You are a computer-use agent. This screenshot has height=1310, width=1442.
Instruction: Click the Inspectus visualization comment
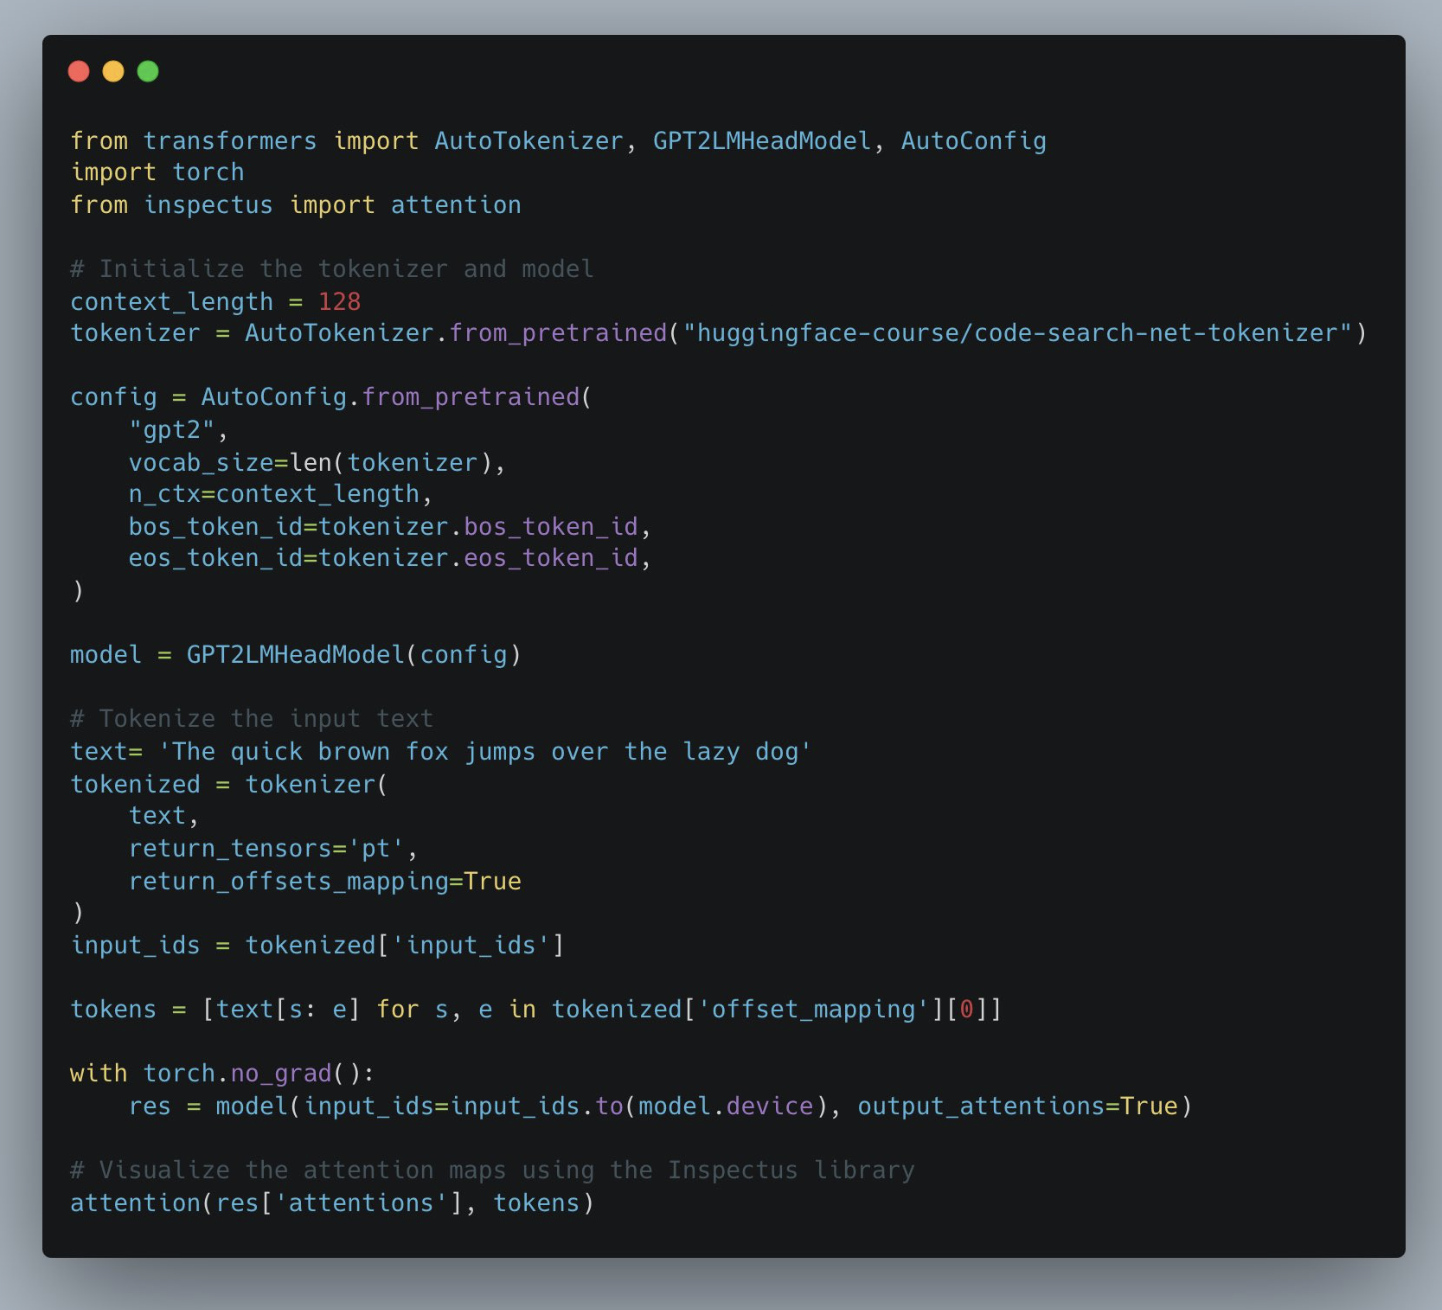pos(492,1169)
